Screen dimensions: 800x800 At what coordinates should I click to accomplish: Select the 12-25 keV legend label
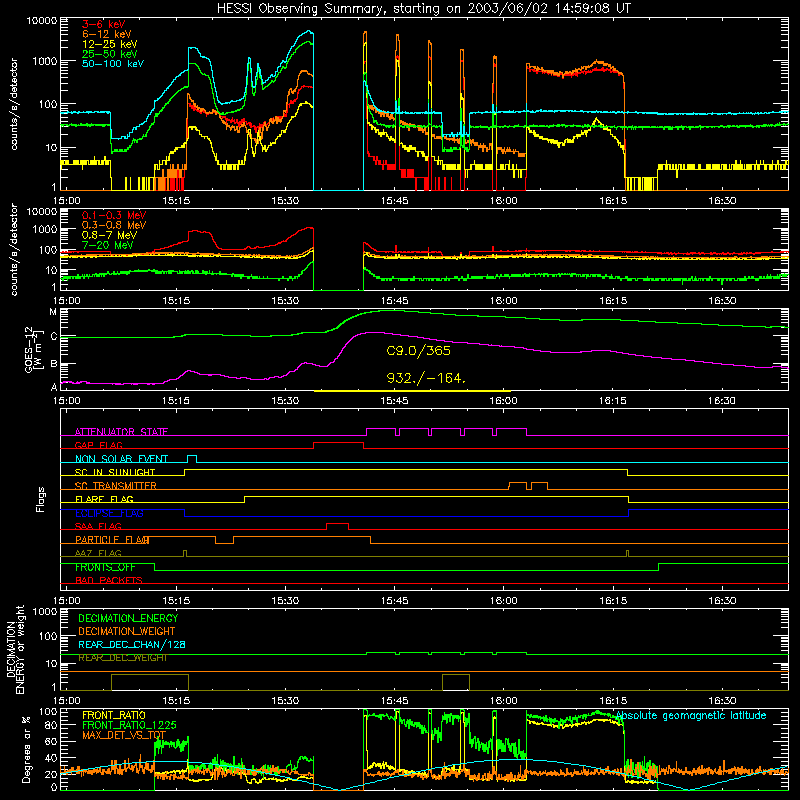pyautogui.click(x=110, y=44)
